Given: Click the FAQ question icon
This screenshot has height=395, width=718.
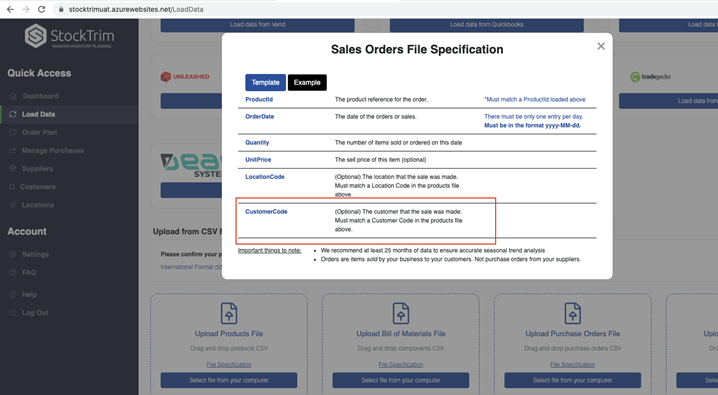Looking at the screenshot, I should pyautogui.click(x=13, y=273).
